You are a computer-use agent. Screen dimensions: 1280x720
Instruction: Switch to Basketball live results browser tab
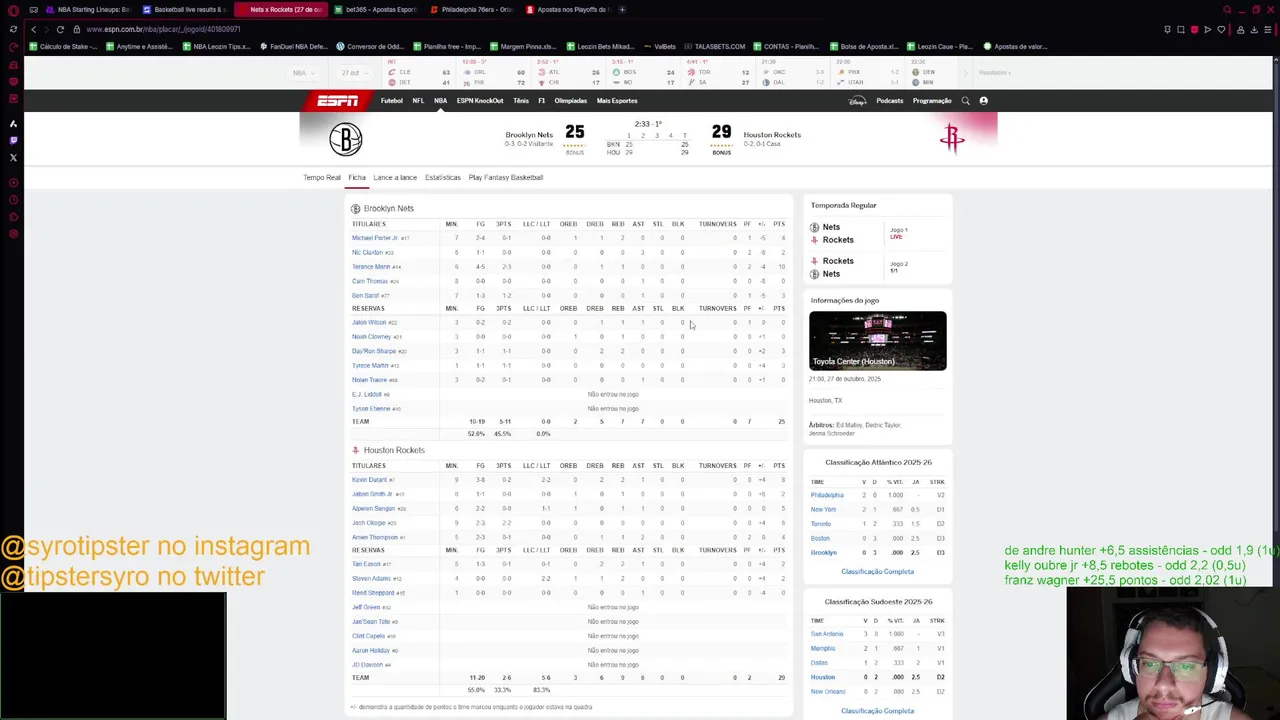pyautogui.click(x=185, y=10)
